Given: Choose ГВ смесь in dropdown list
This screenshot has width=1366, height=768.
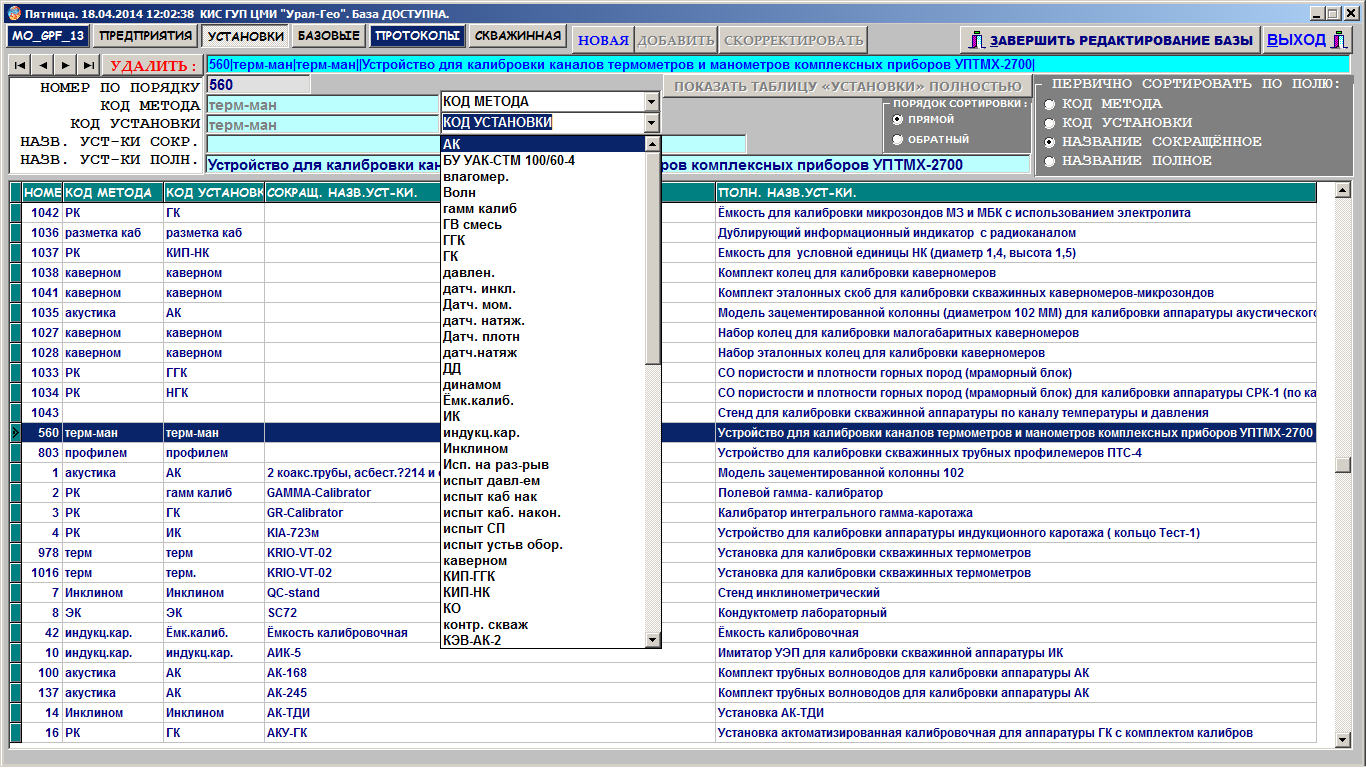Looking at the screenshot, I should (543, 225).
